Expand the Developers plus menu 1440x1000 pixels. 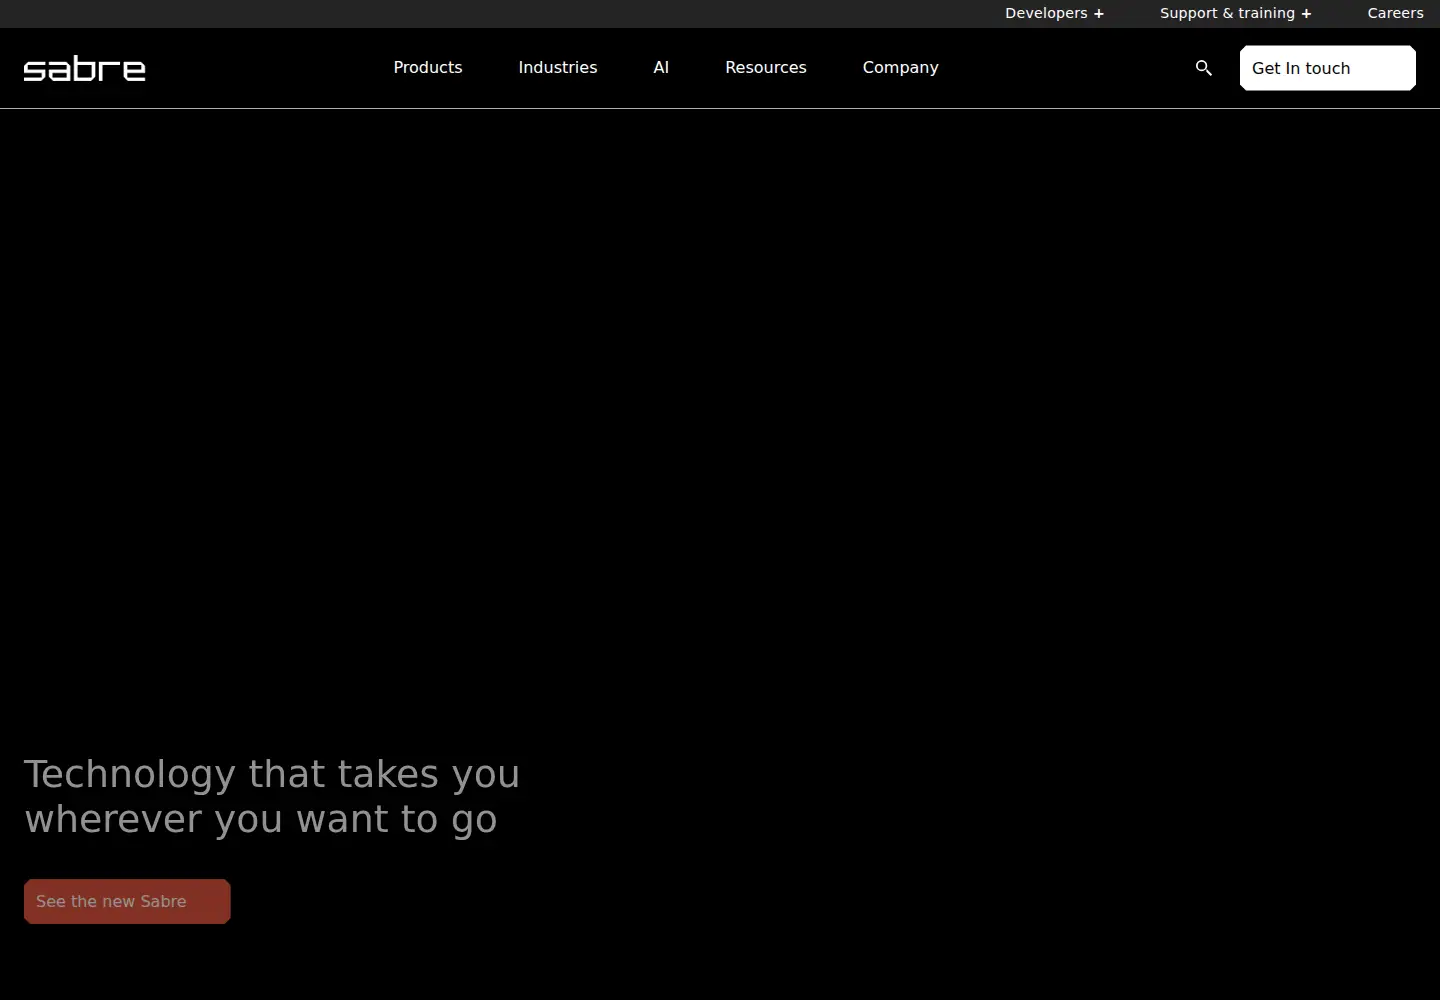1055,13
